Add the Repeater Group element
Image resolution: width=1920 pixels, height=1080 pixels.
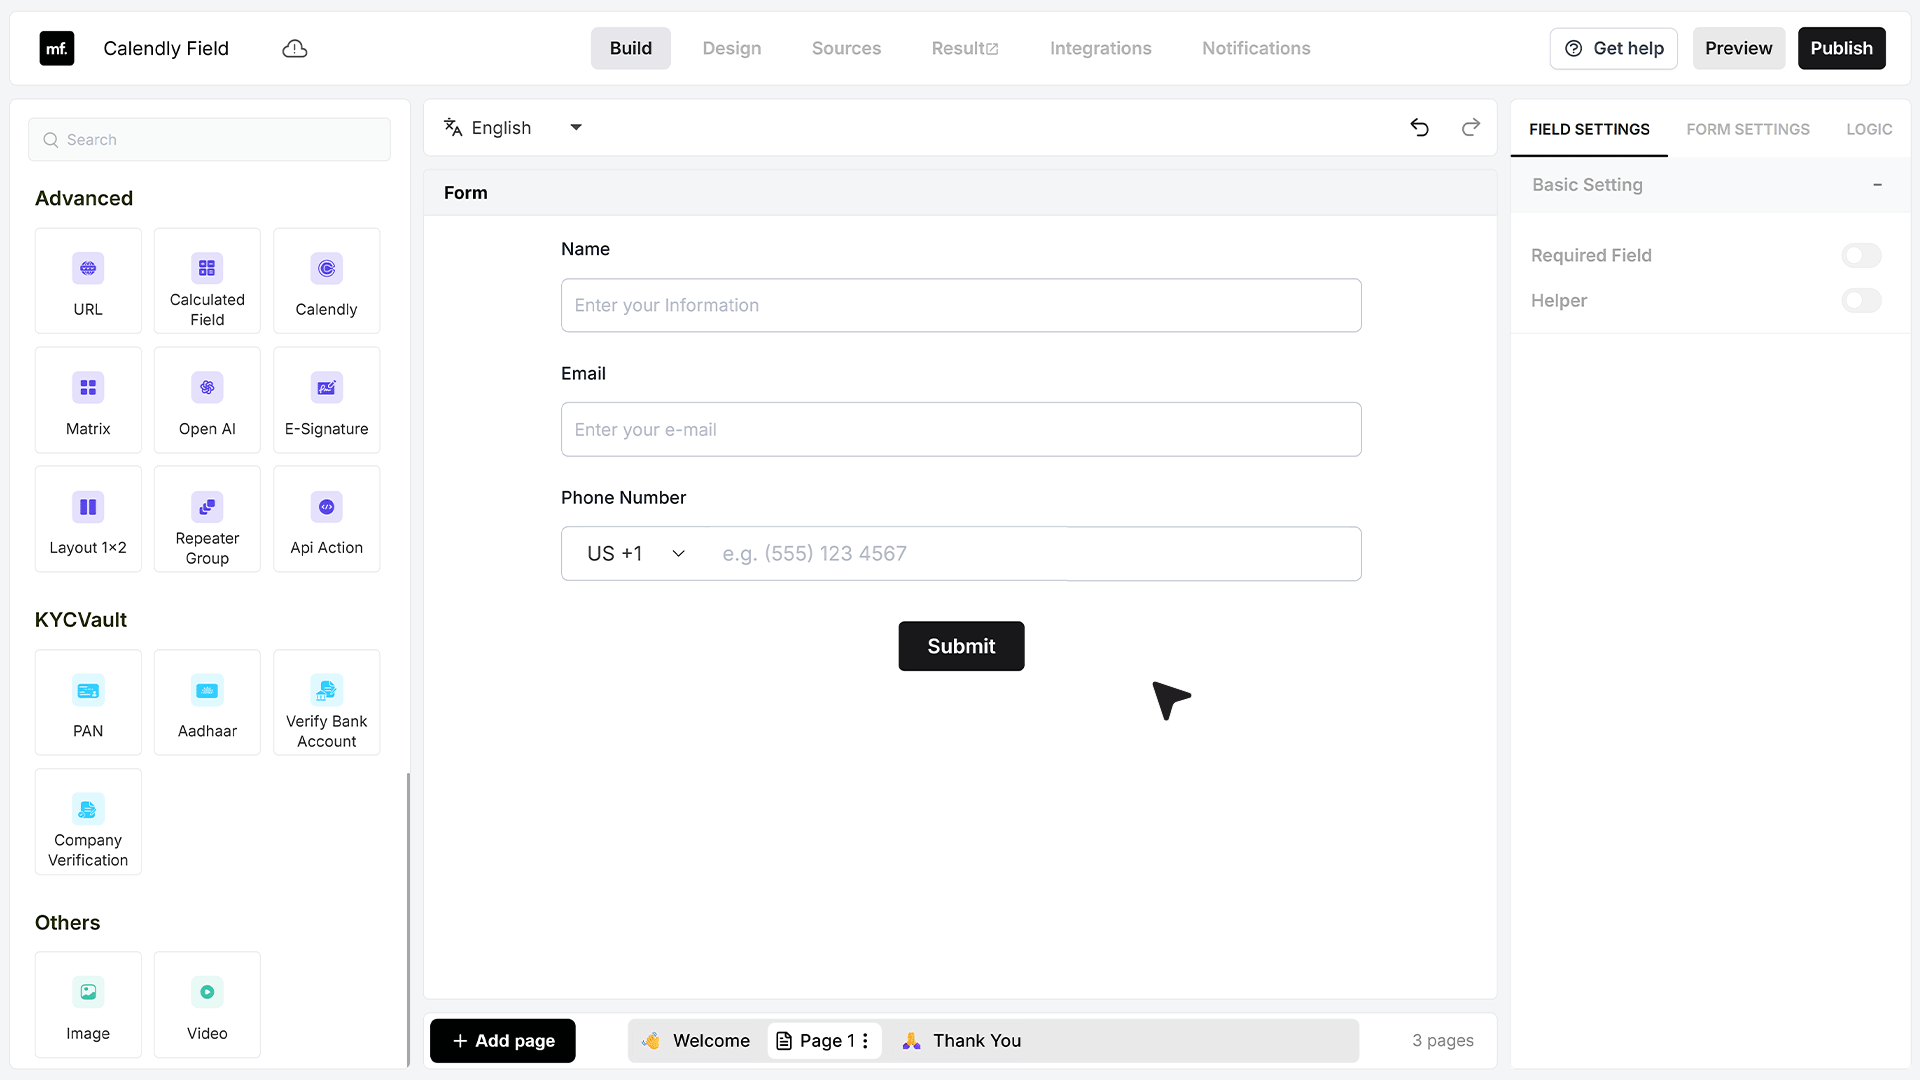click(x=207, y=519)
